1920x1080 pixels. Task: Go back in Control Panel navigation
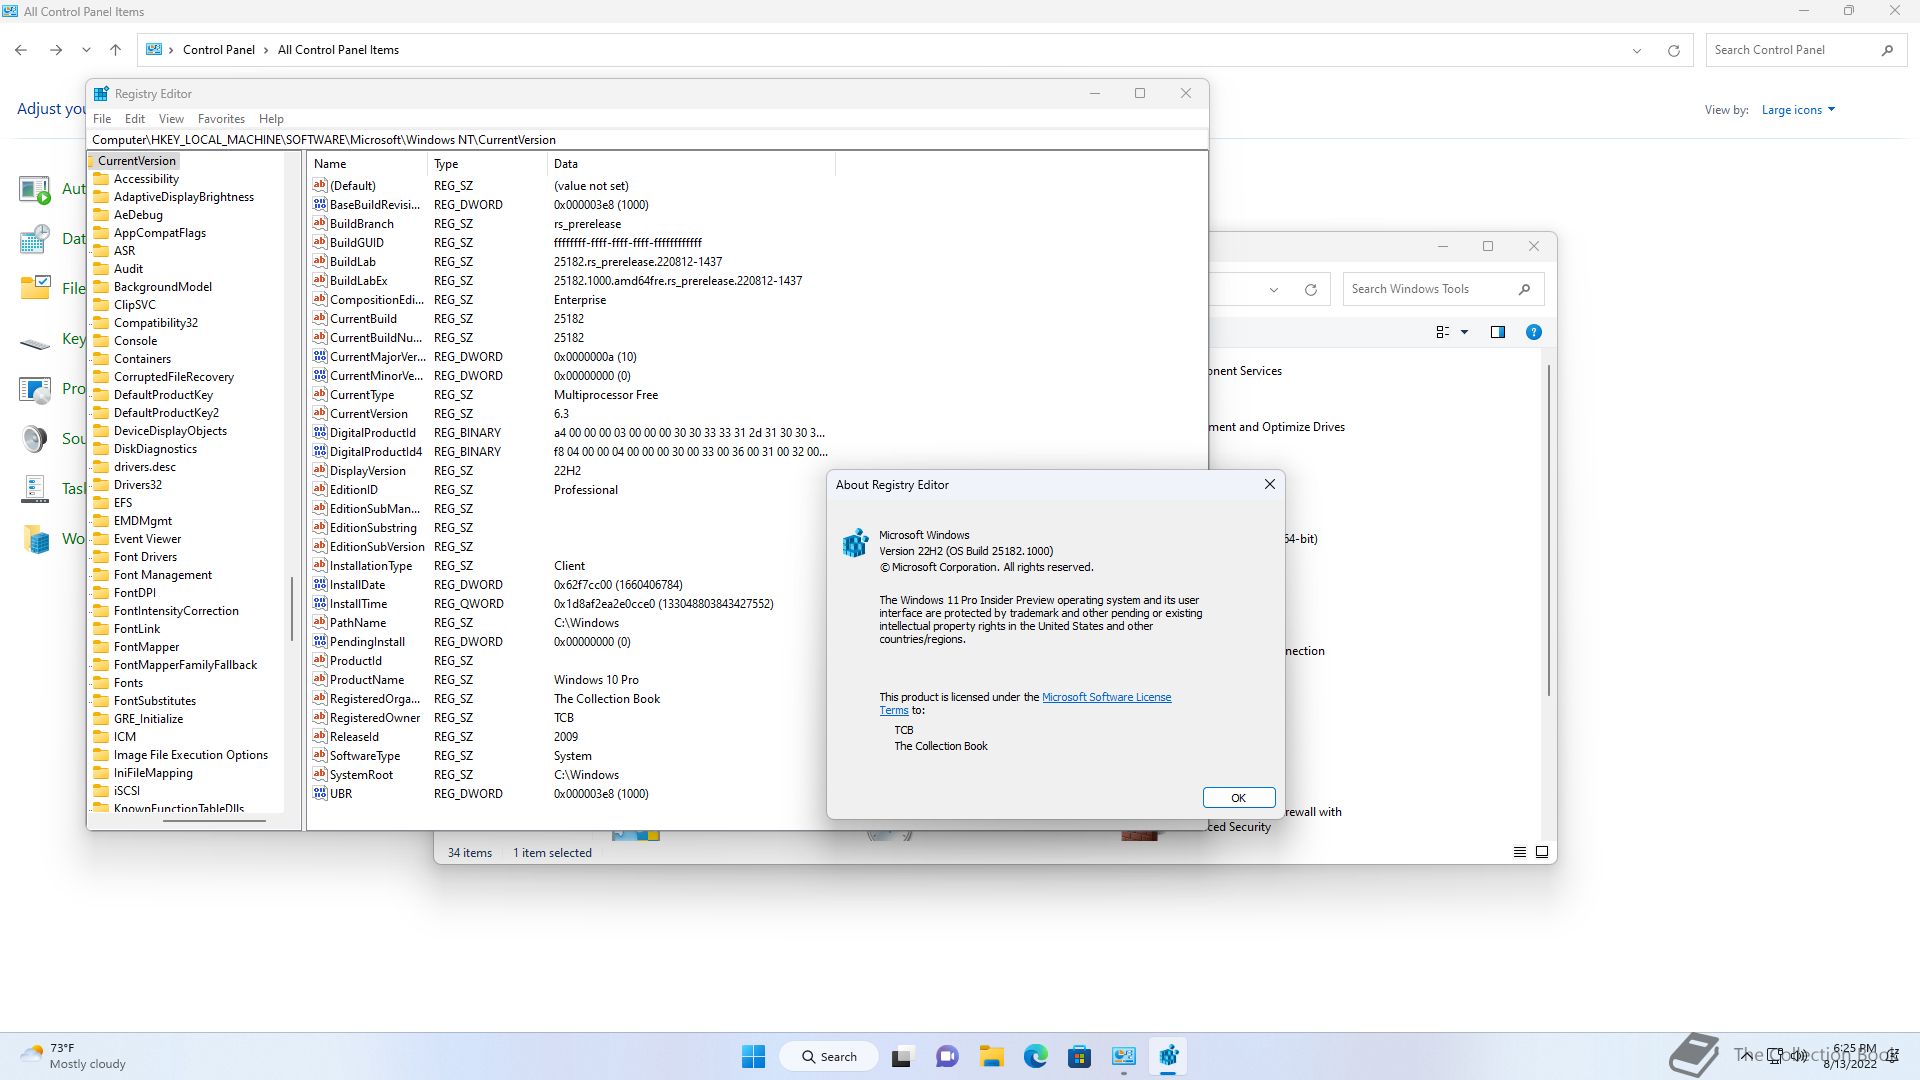[21, 50]
